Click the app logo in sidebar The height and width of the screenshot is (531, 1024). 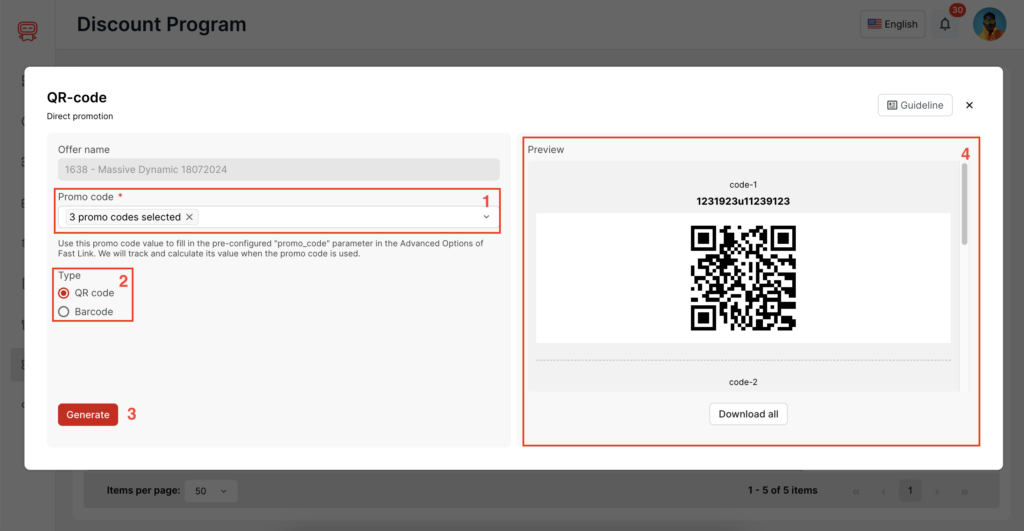(x=27, y=30)
